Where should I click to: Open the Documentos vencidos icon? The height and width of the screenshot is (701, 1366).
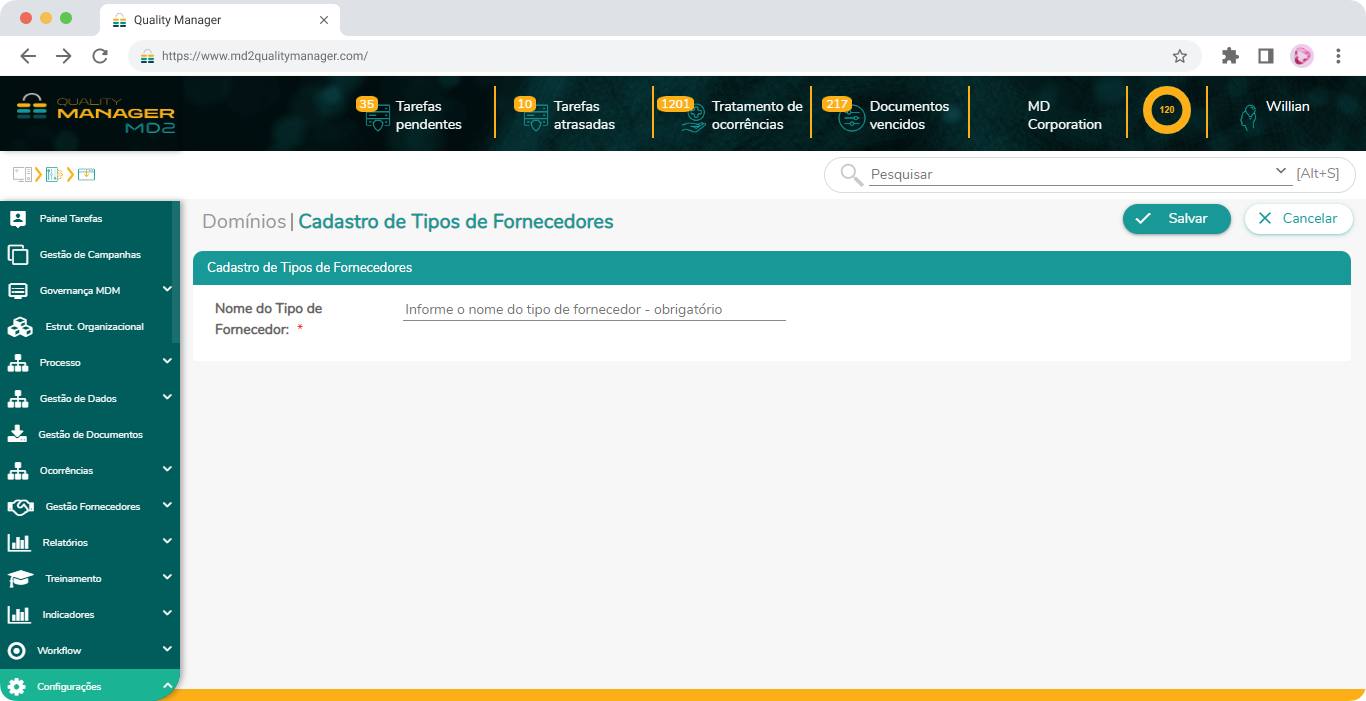[851, 118]
